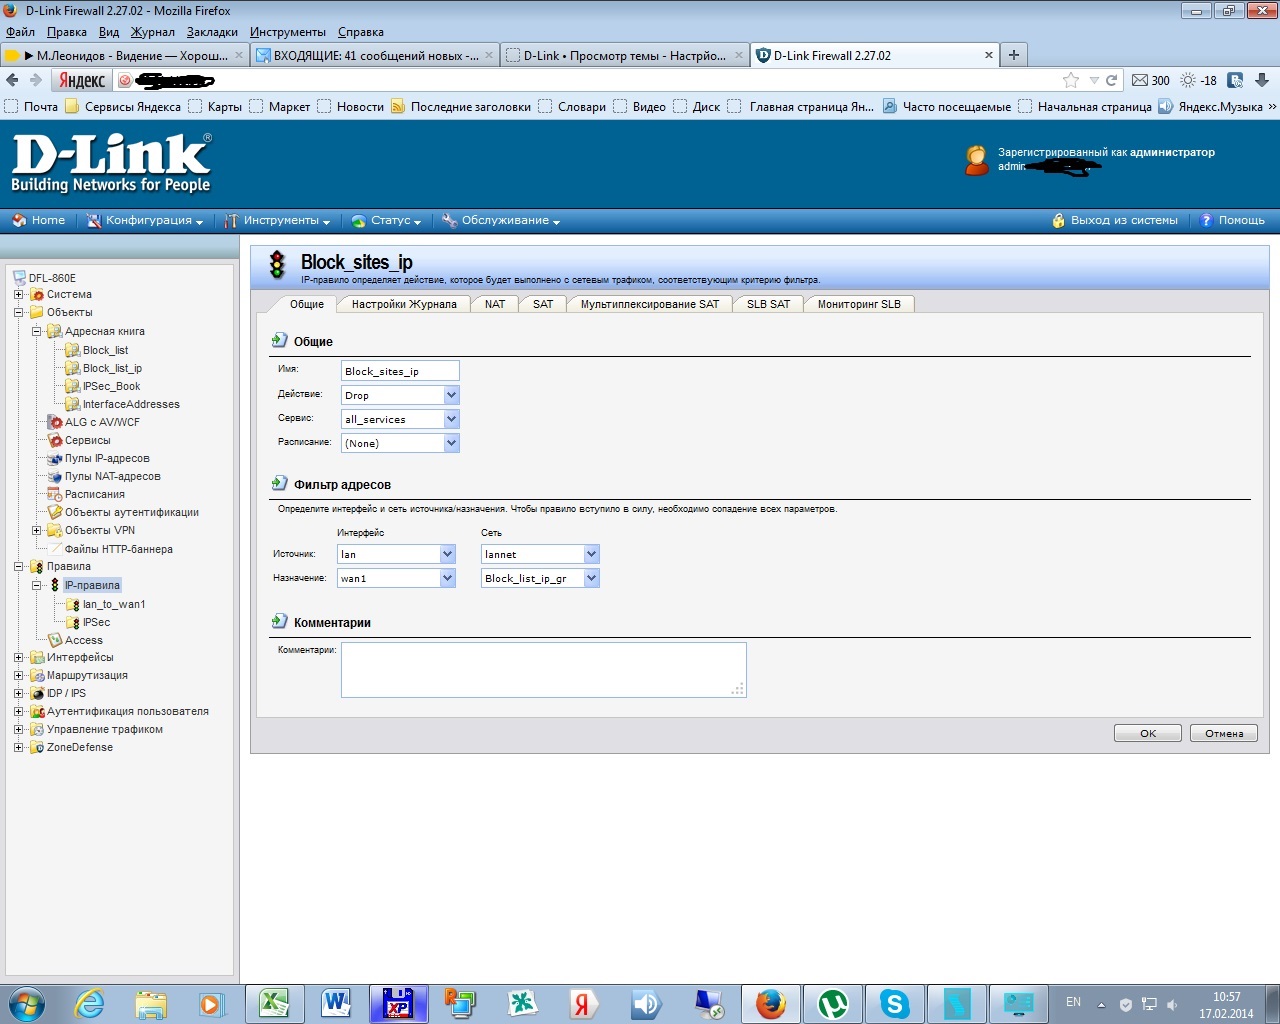Launch Internet Explorer from taskbar
1280x1024 pixels.
click(90, 1003)
